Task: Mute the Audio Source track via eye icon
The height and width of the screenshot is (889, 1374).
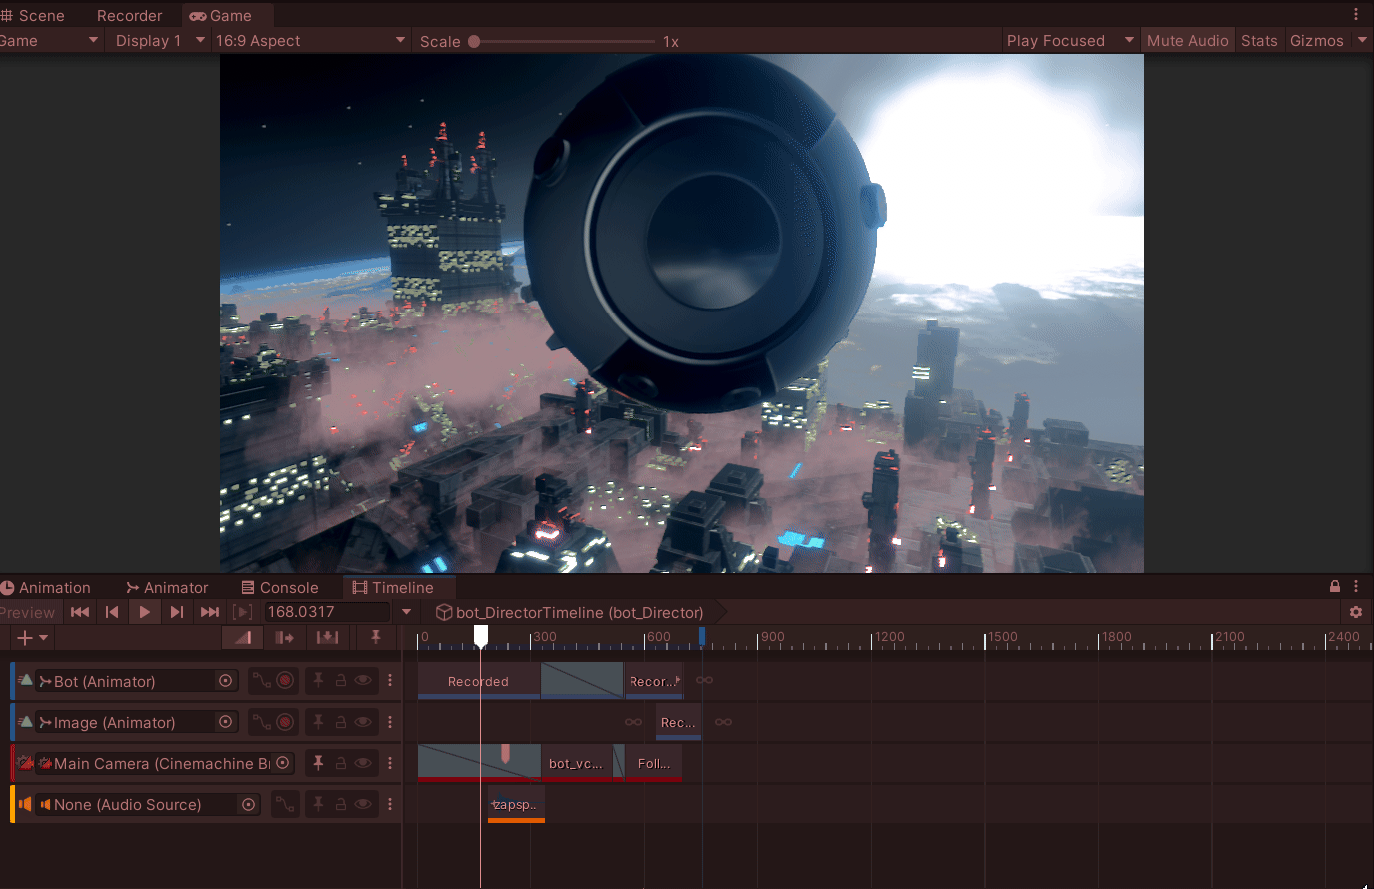Action: 363,804
